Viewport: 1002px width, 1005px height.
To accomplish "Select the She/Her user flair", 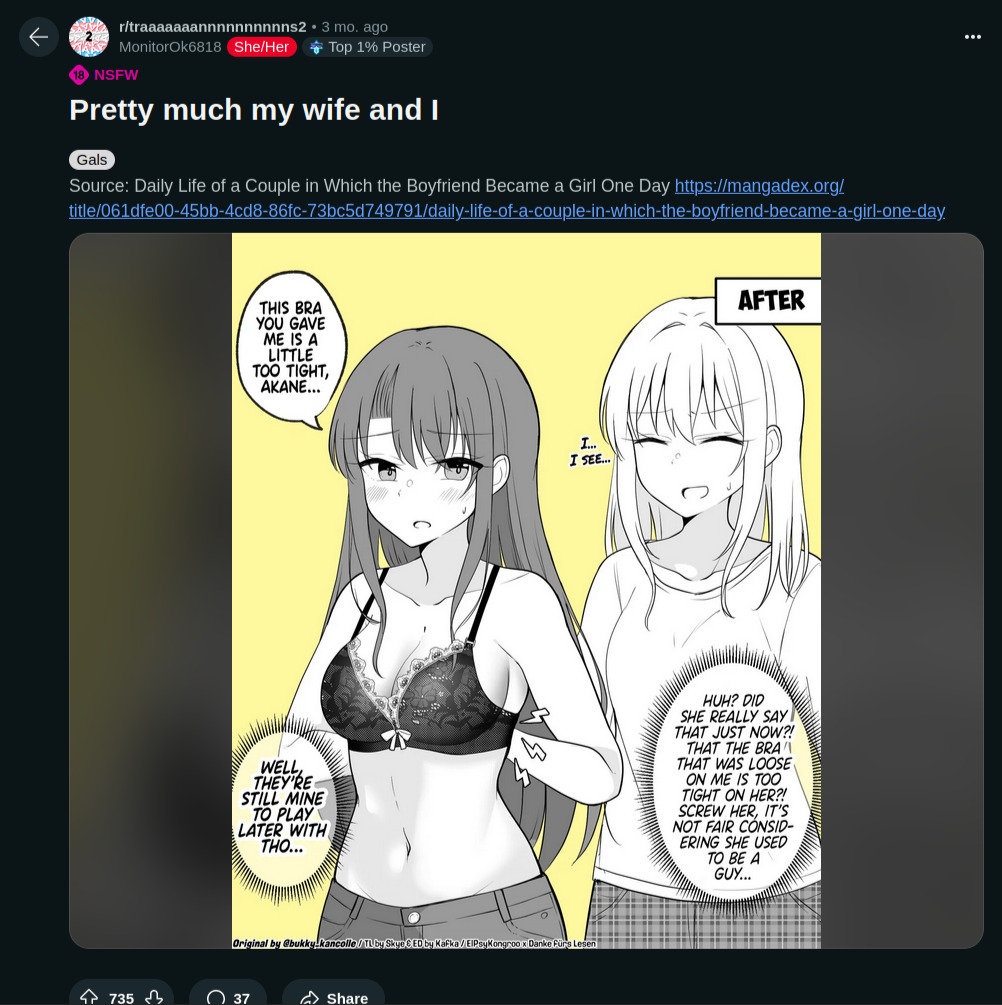I will pyautogui.click(x=262, y=47).
